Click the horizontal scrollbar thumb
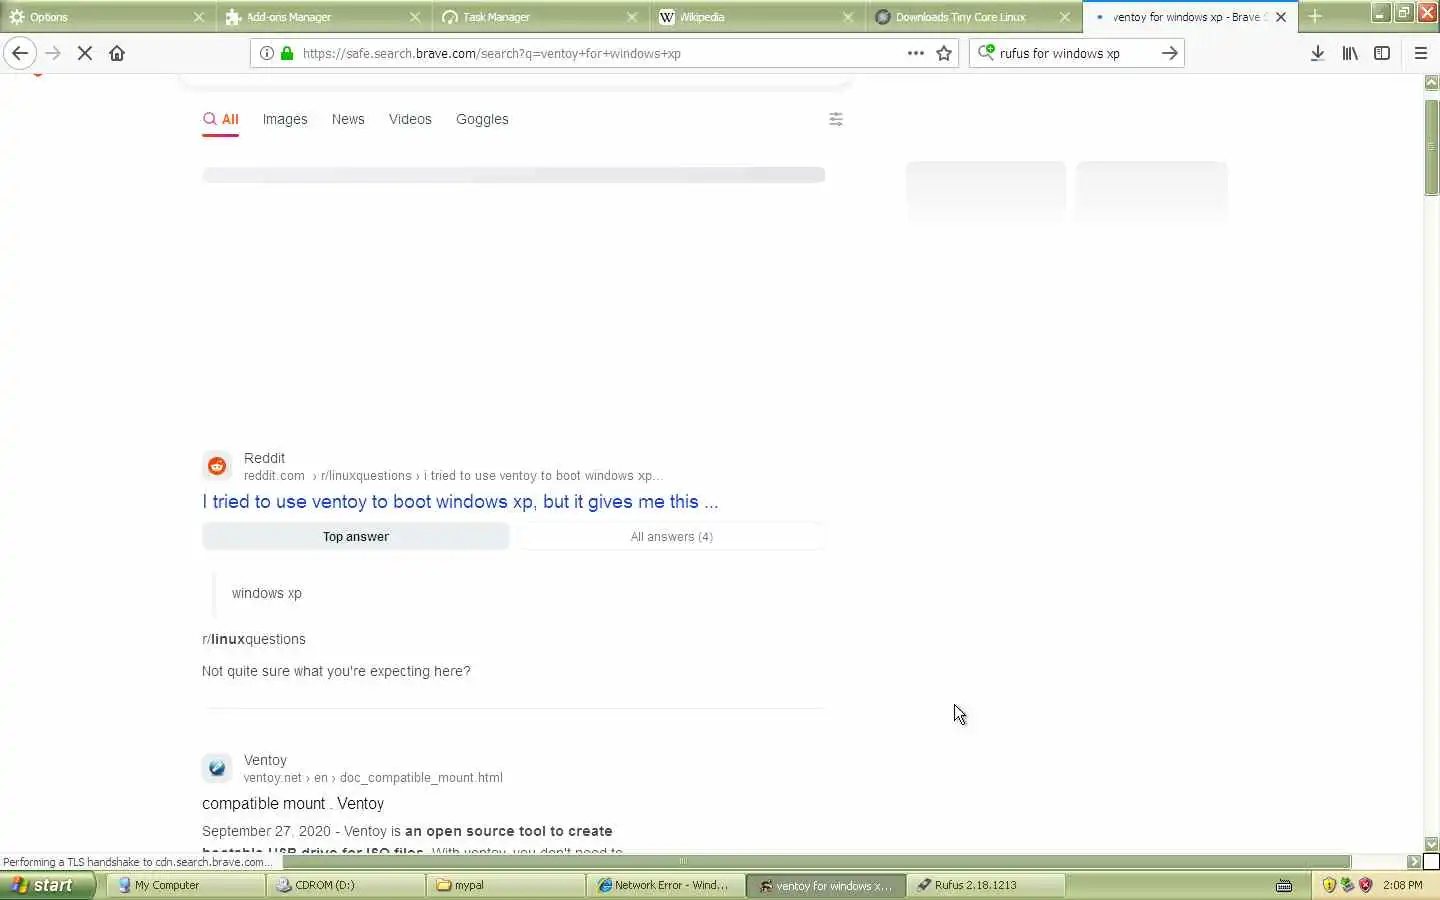Viewport: 1440px width, 900px height. click(817, 861)
